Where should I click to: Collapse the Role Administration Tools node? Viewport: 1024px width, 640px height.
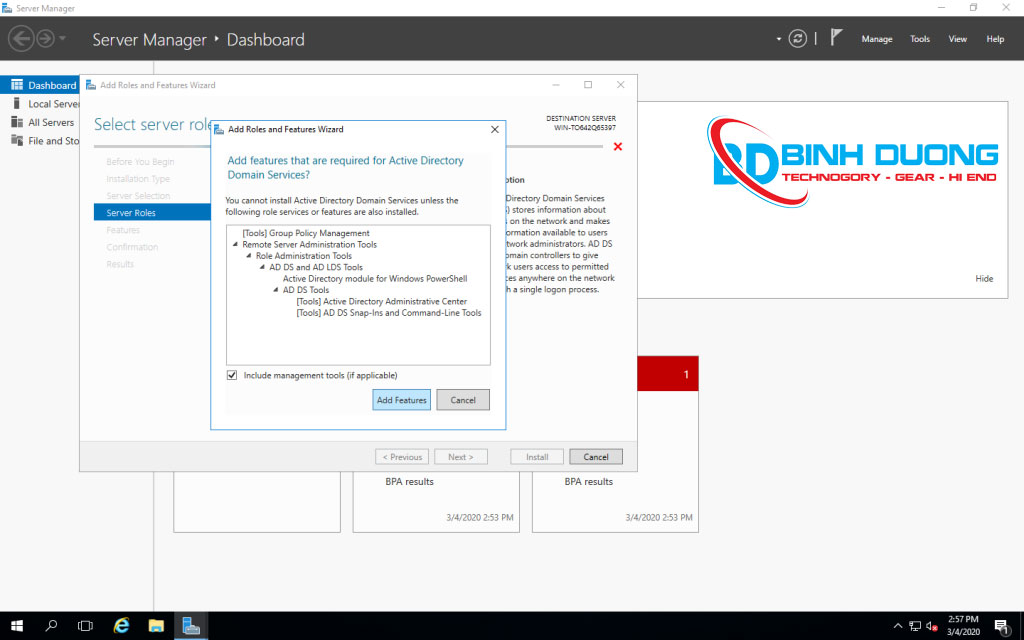[247, 256]
